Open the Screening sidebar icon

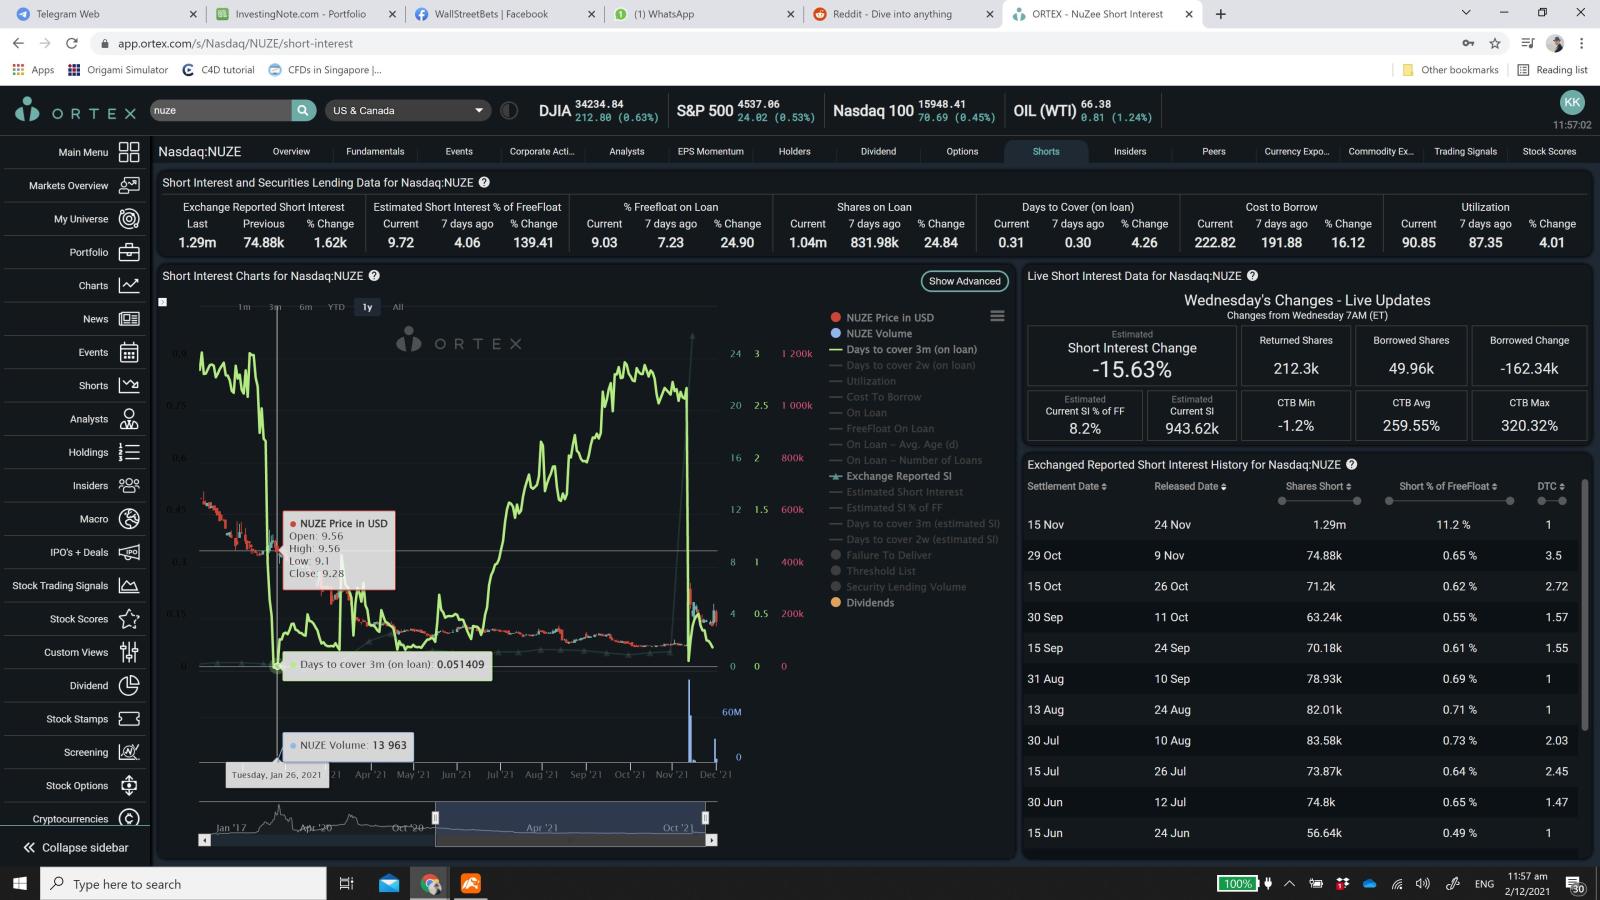(129, 752)
